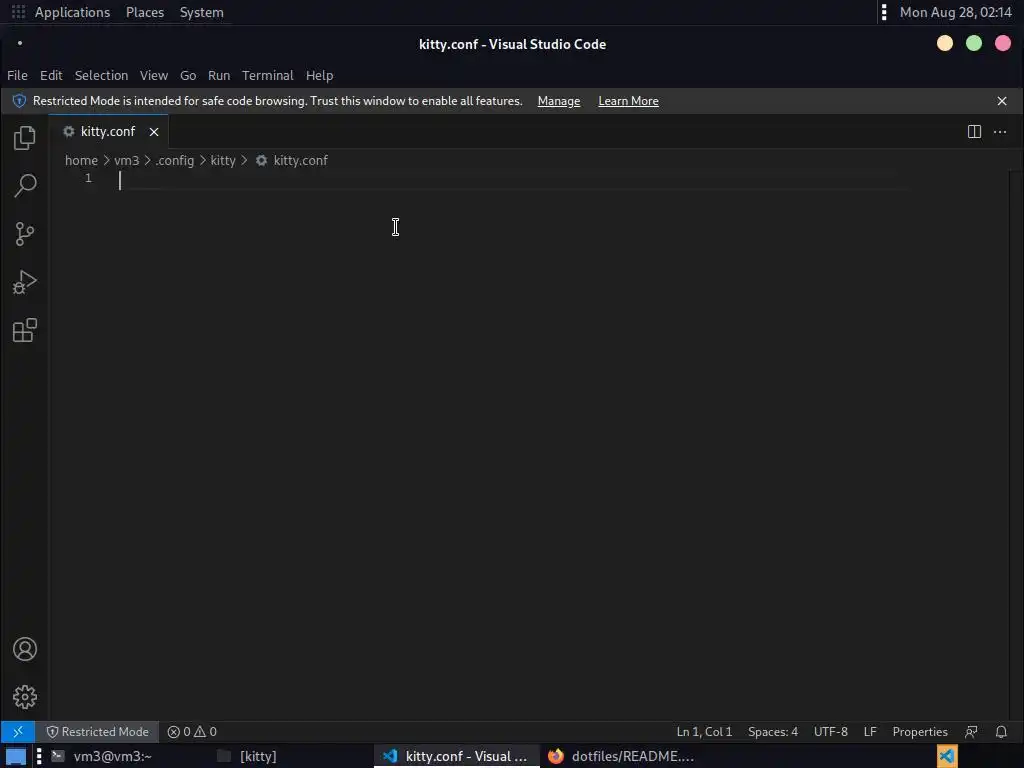1024x768 pixels.
Task: Open the Run and Debug view
Action: [x=25, y=282]
